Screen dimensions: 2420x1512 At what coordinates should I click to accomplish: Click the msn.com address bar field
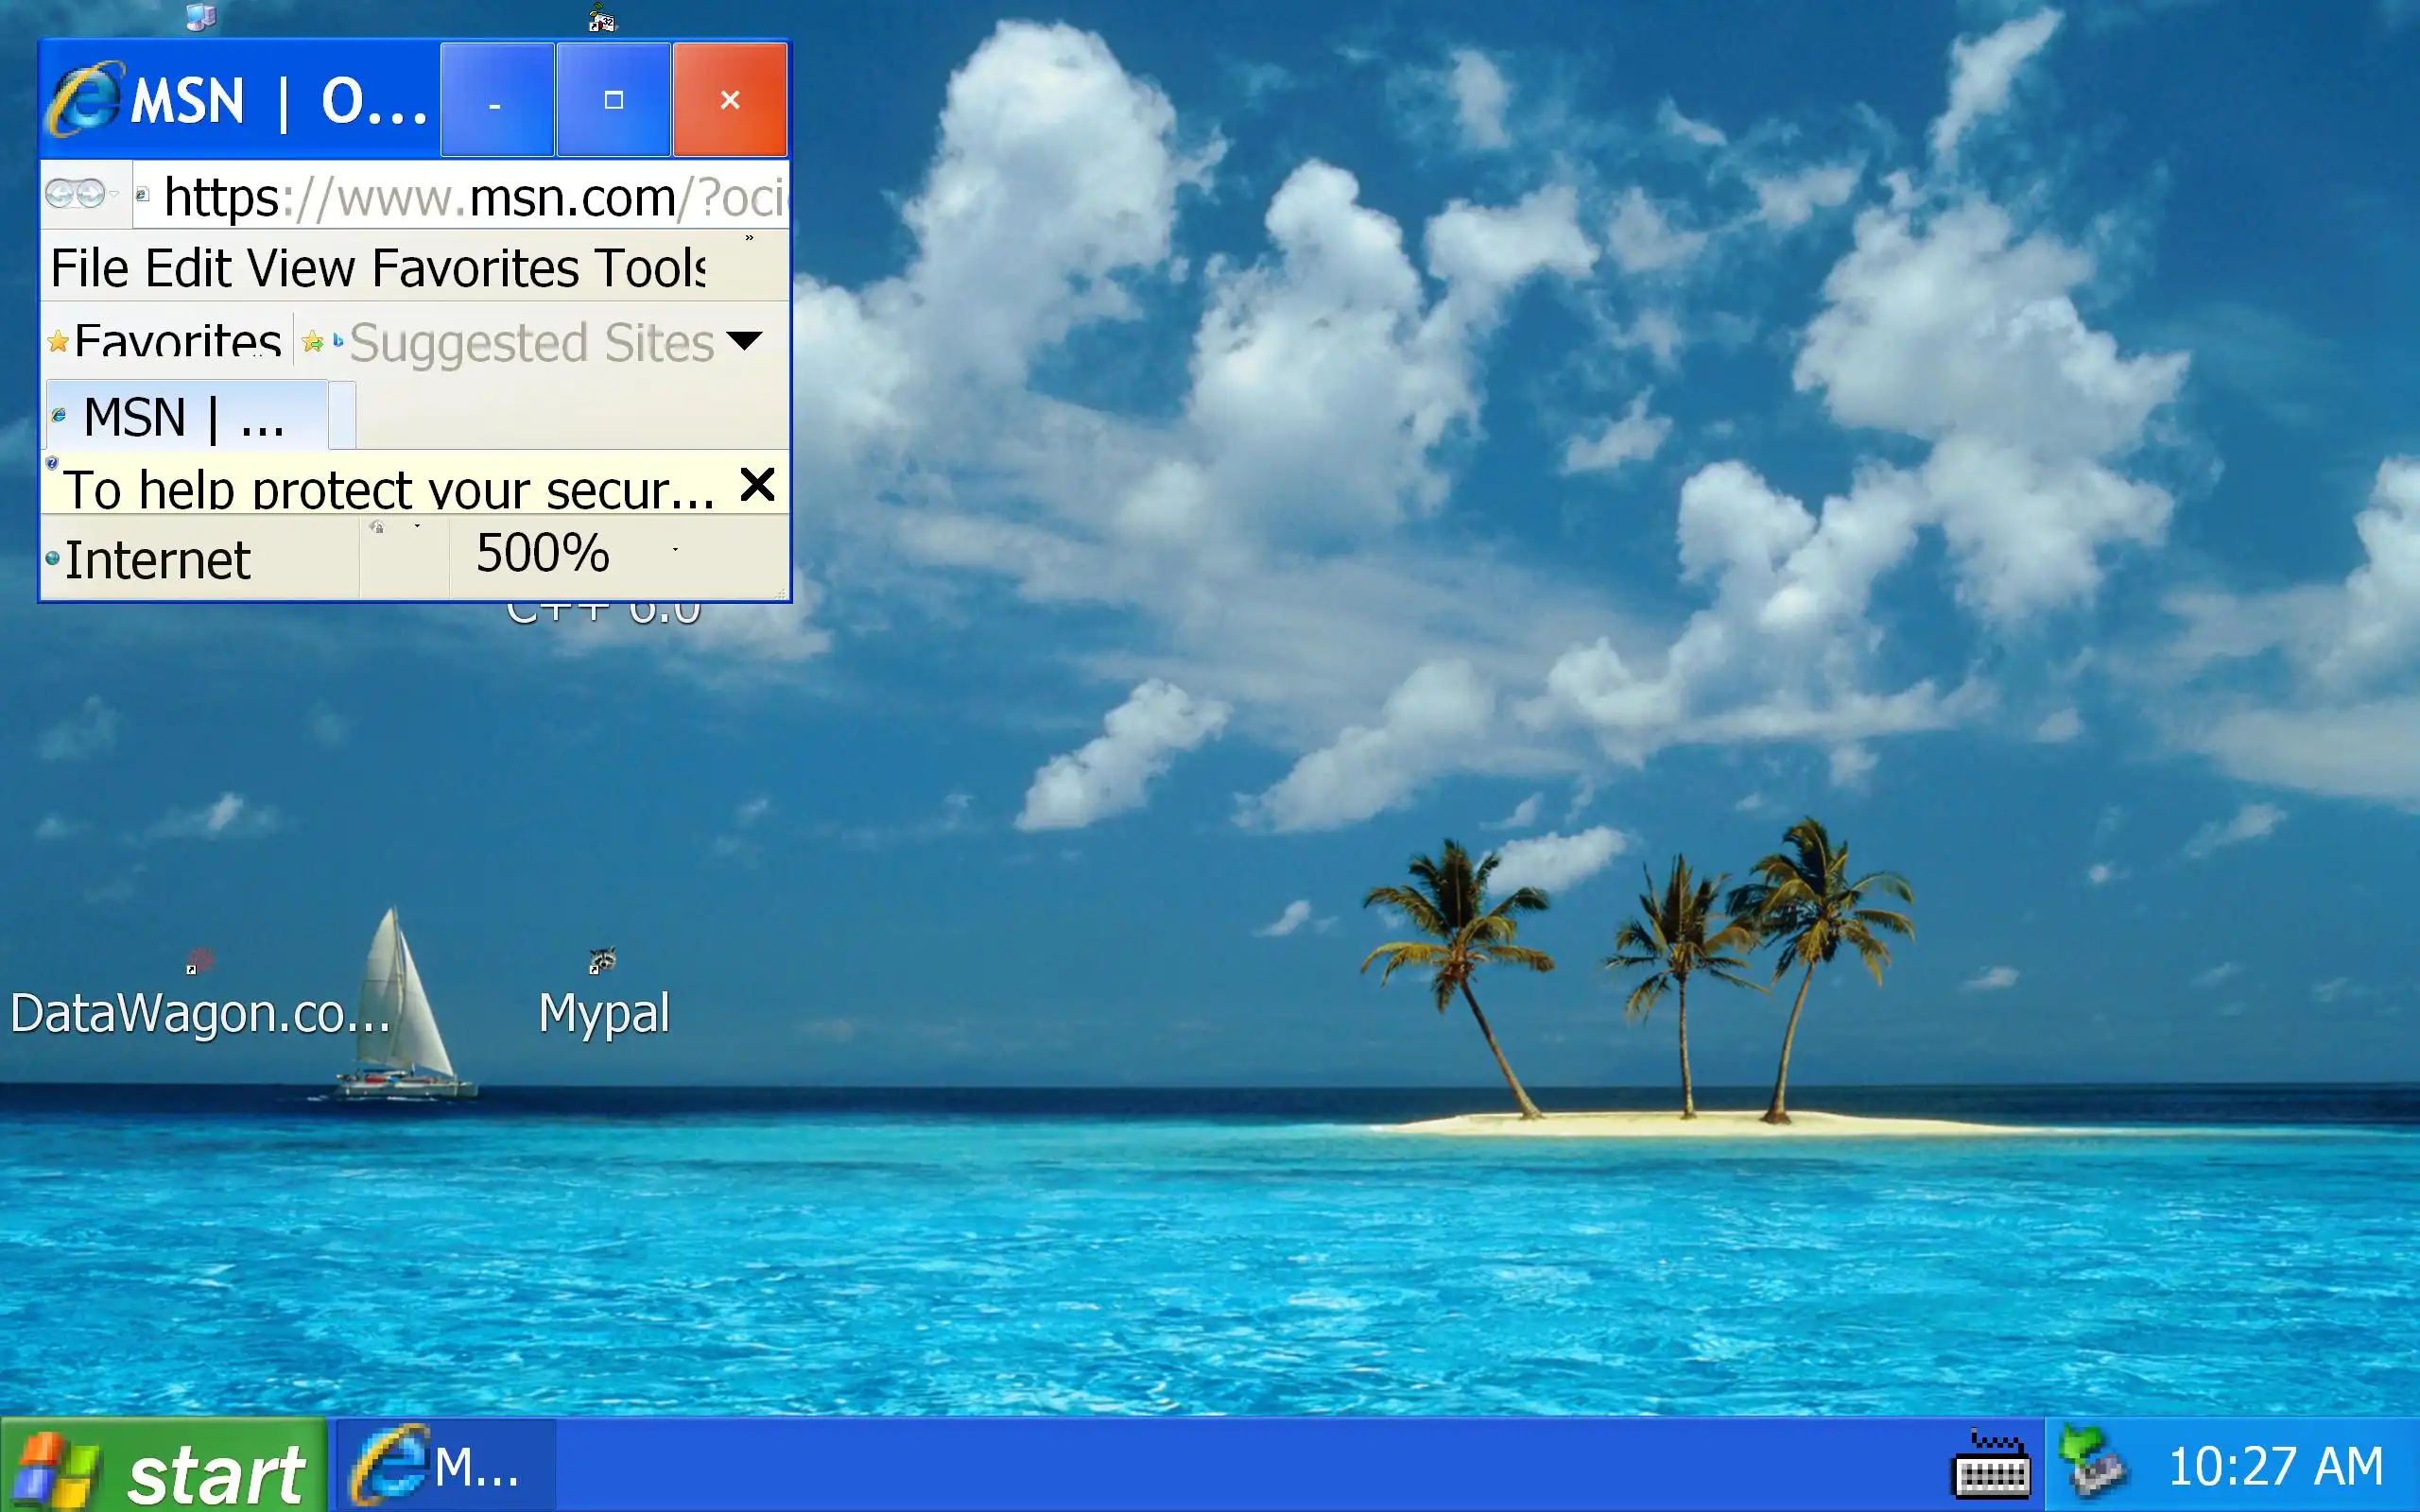click(x=470, y=197)
